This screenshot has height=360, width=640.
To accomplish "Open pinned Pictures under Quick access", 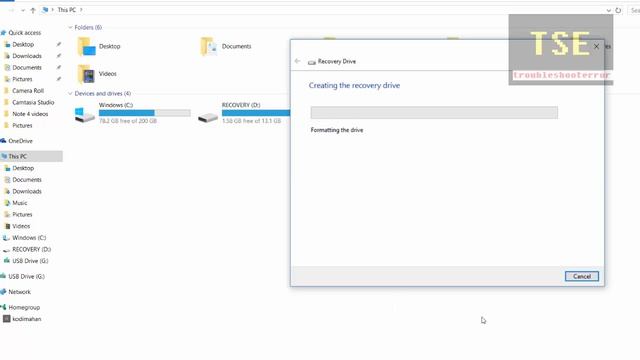I will coord(22,79).
